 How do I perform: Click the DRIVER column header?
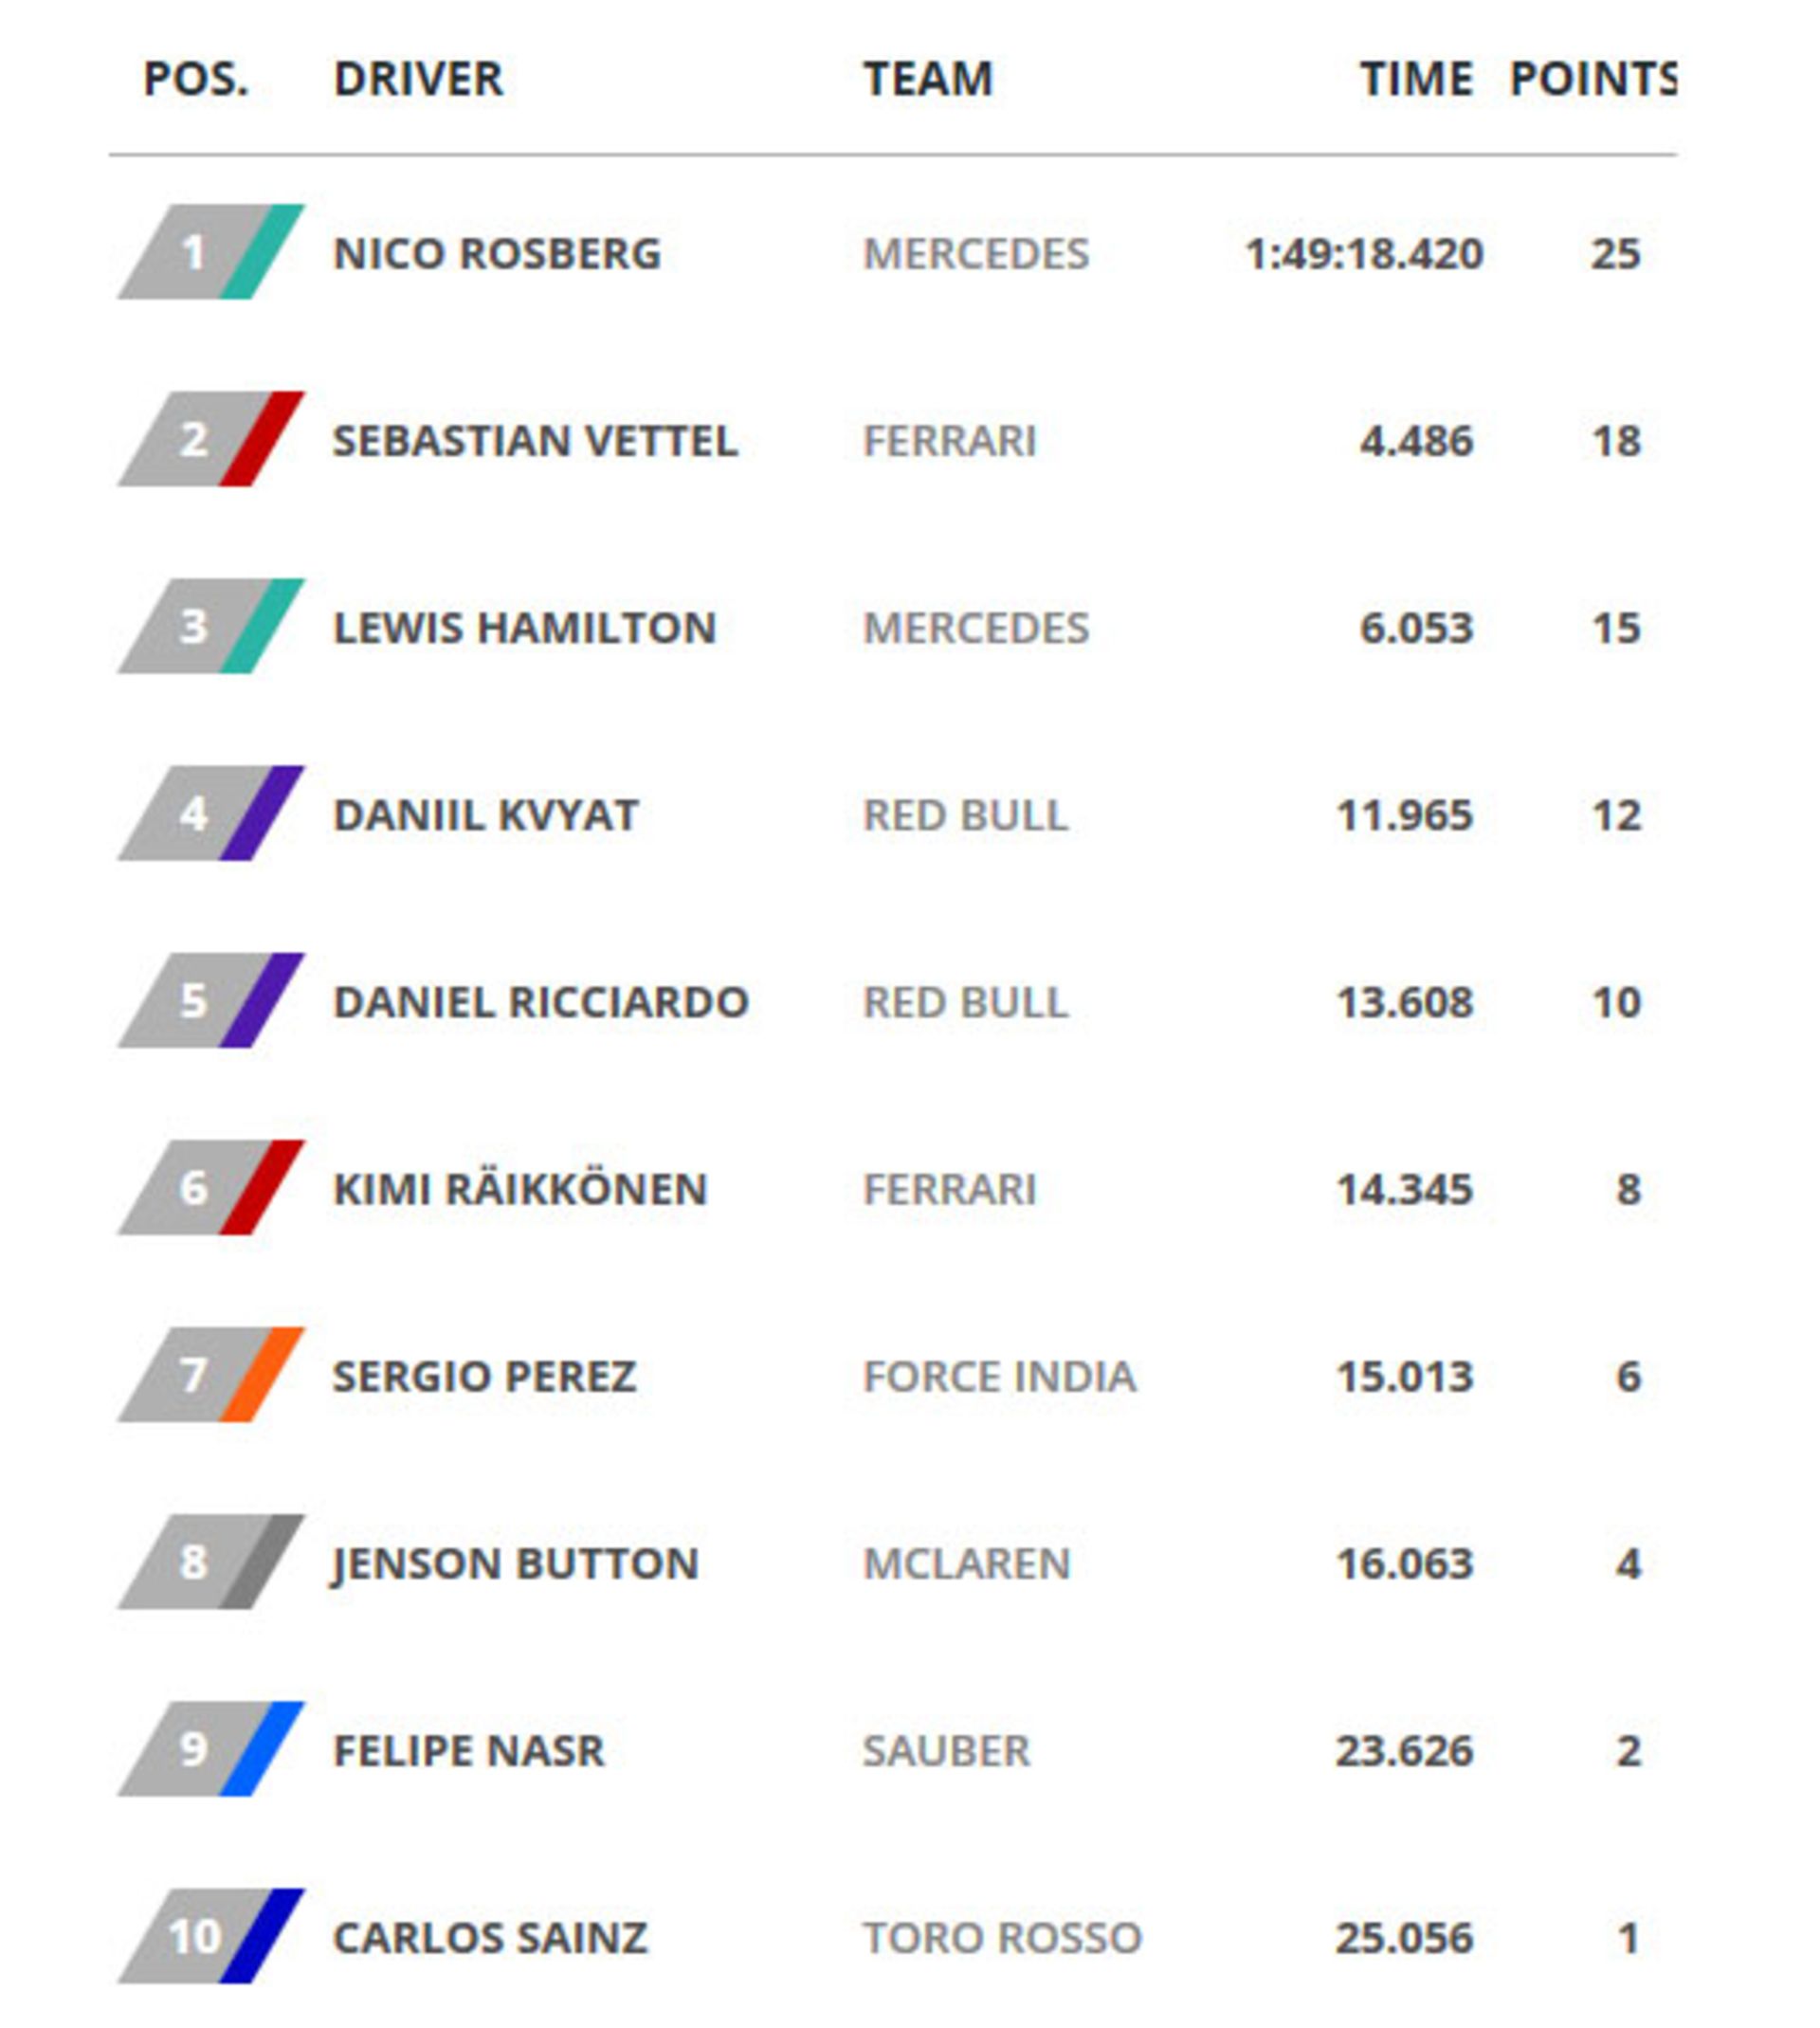pos(418,79)
